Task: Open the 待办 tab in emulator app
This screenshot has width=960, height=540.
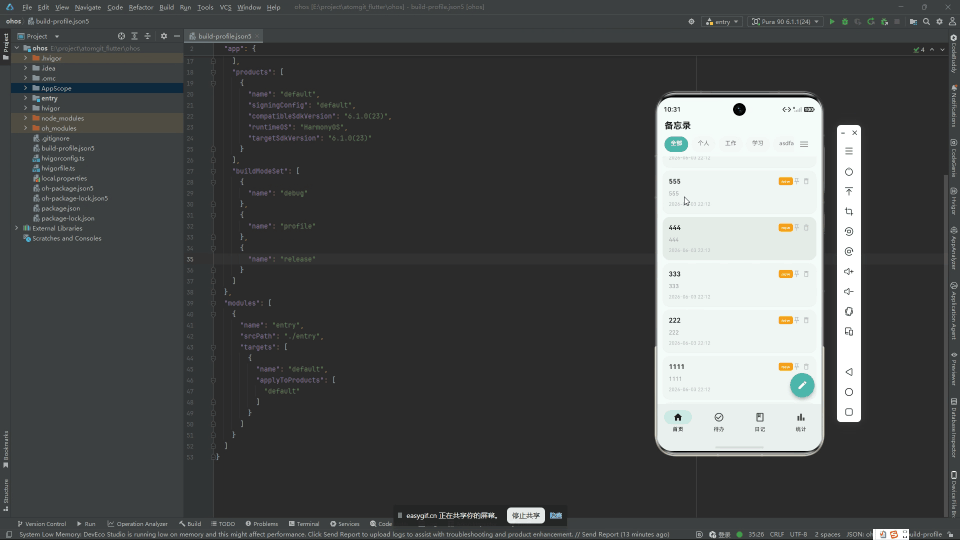Action: tap(719, 422)
